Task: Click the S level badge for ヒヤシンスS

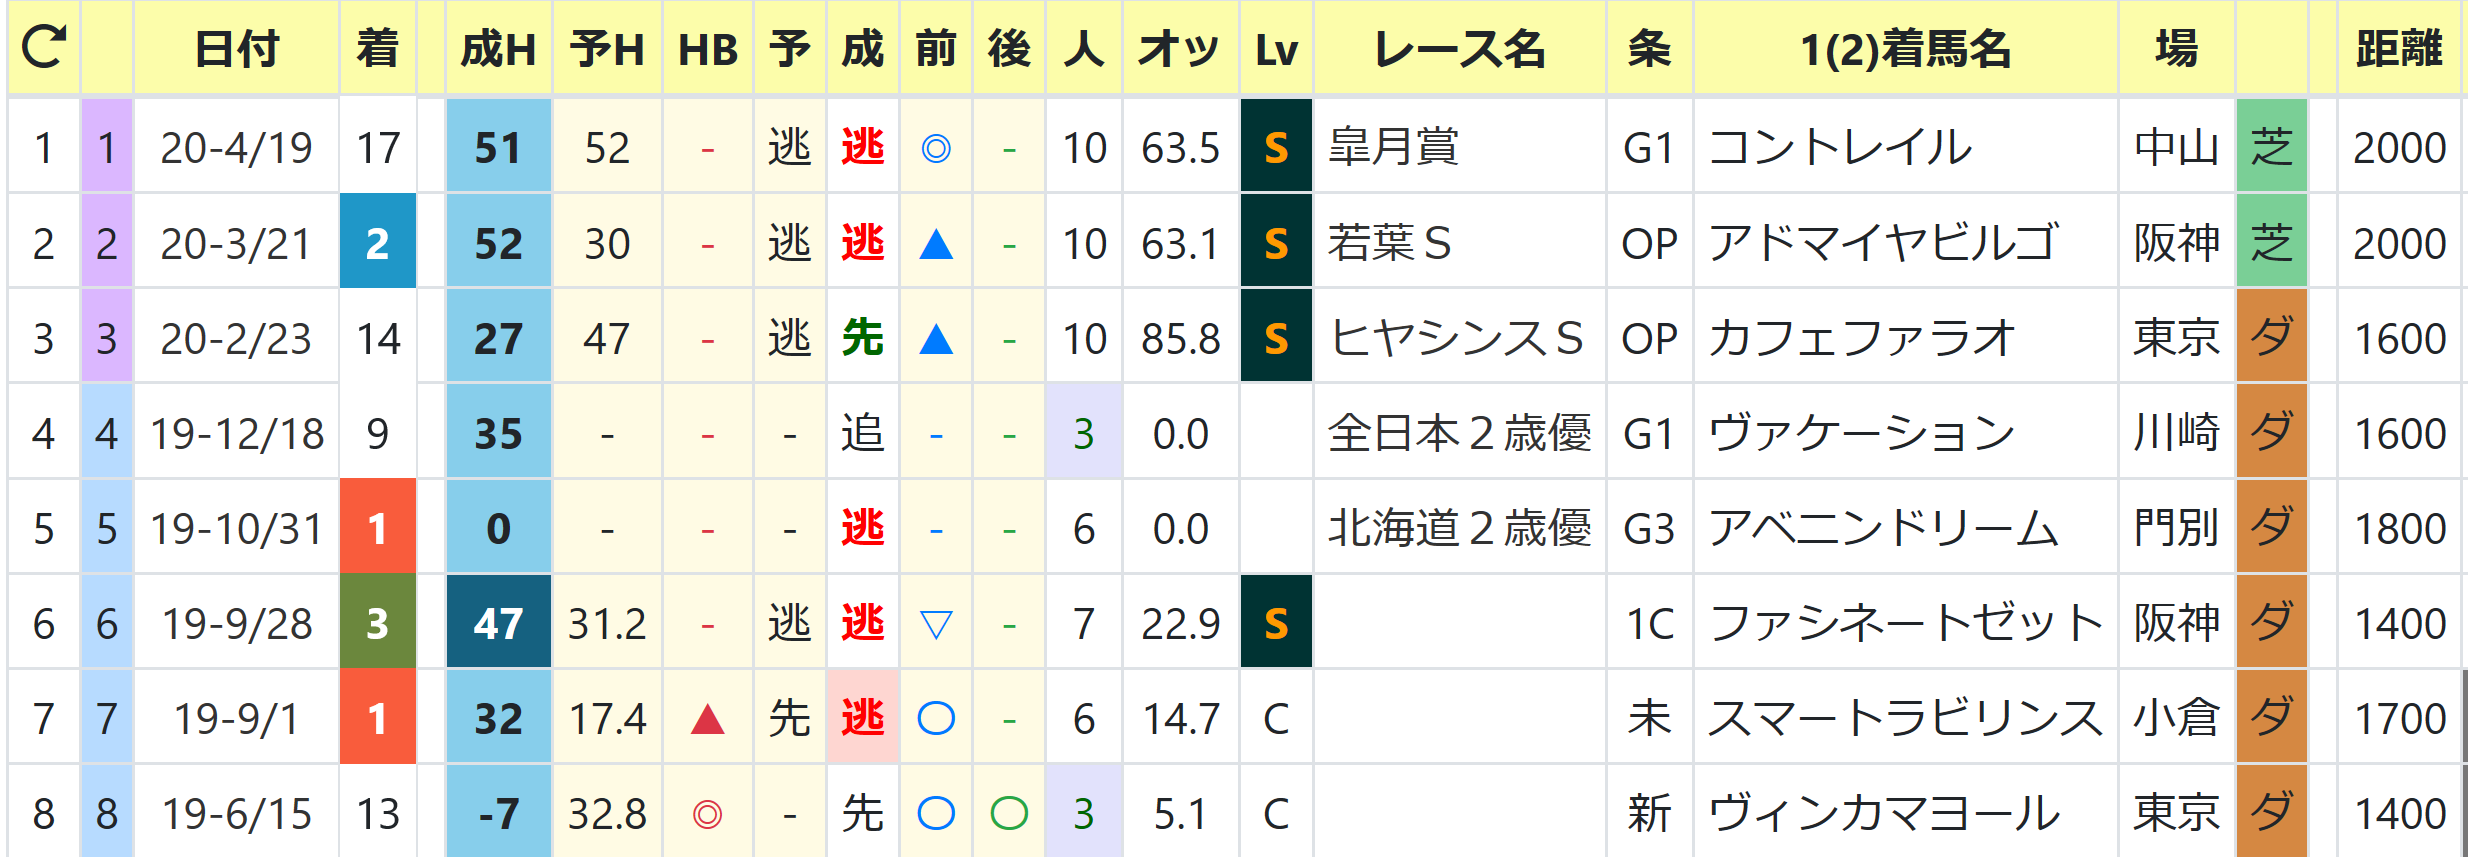Action: (1276, 339)
